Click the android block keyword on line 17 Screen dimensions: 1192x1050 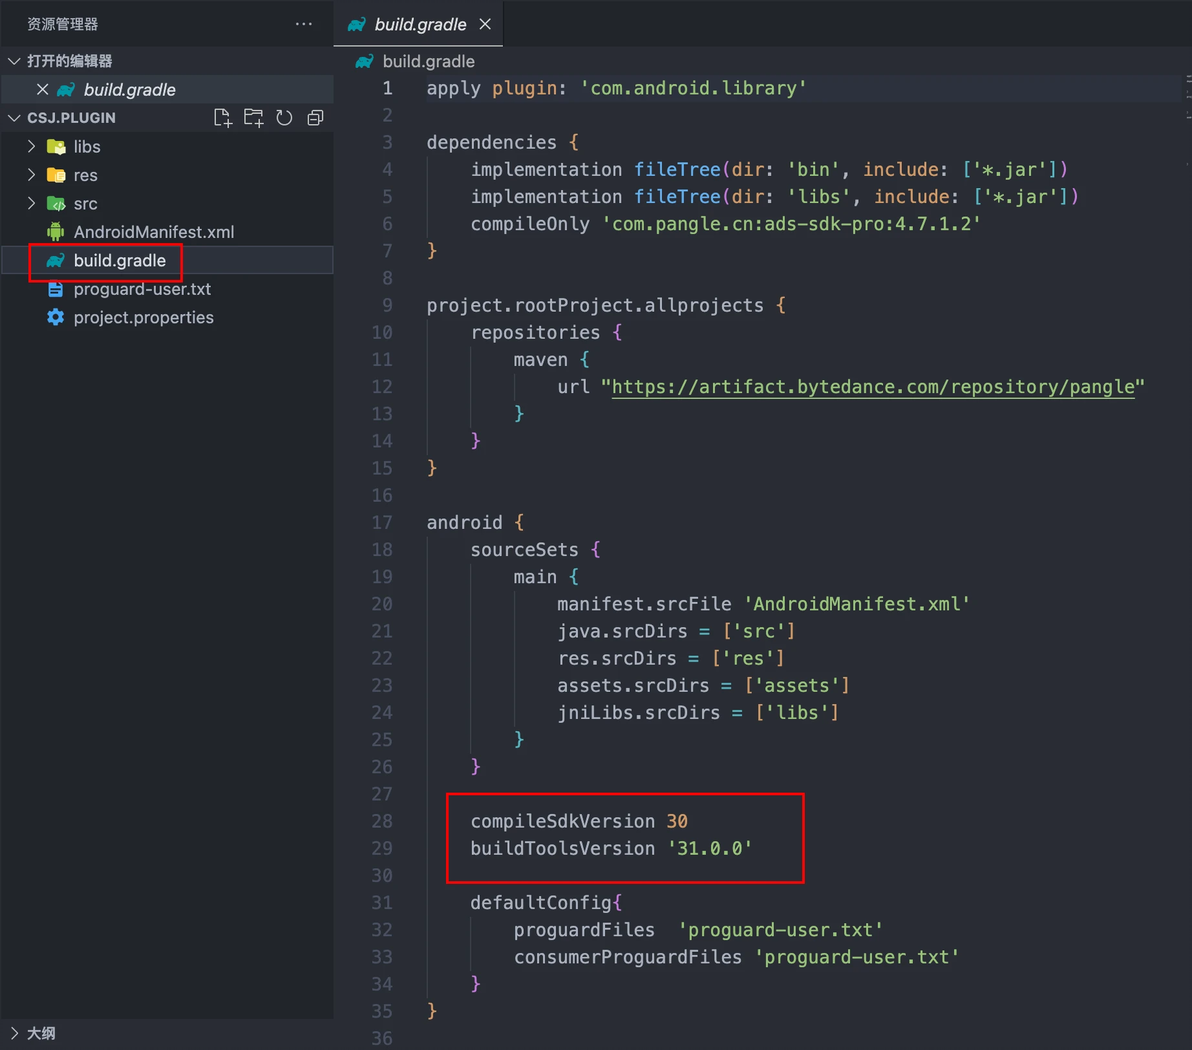click(464, 522)
